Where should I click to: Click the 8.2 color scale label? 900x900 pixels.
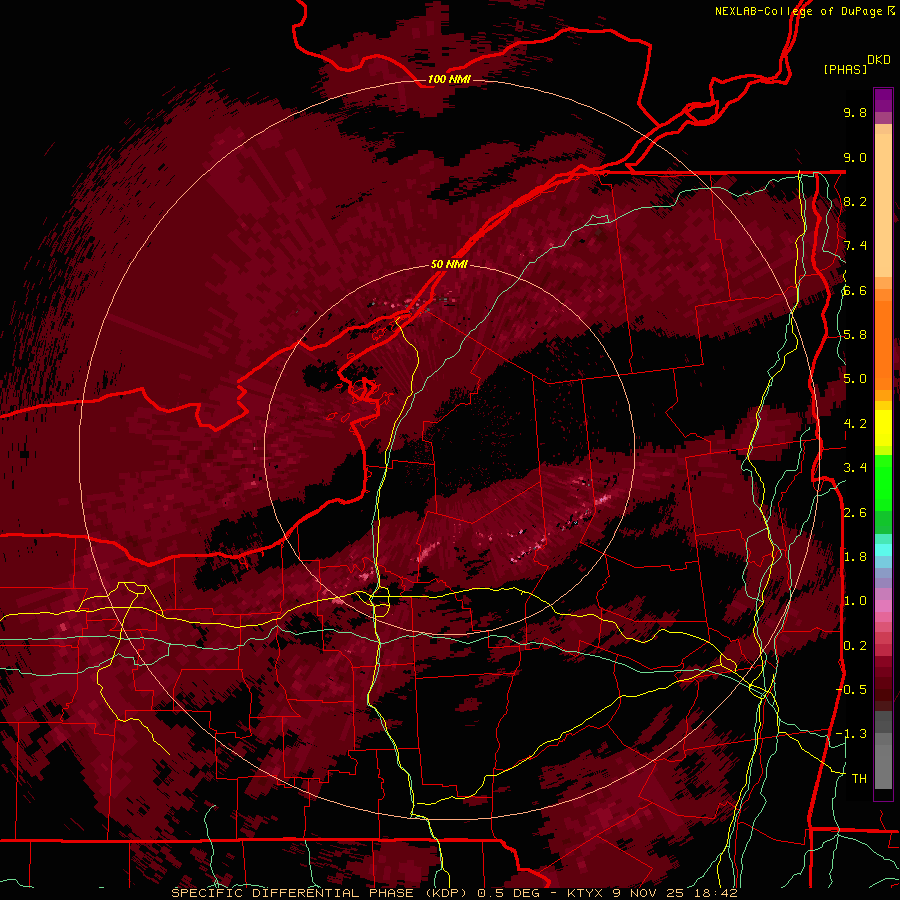coord(855,201)
